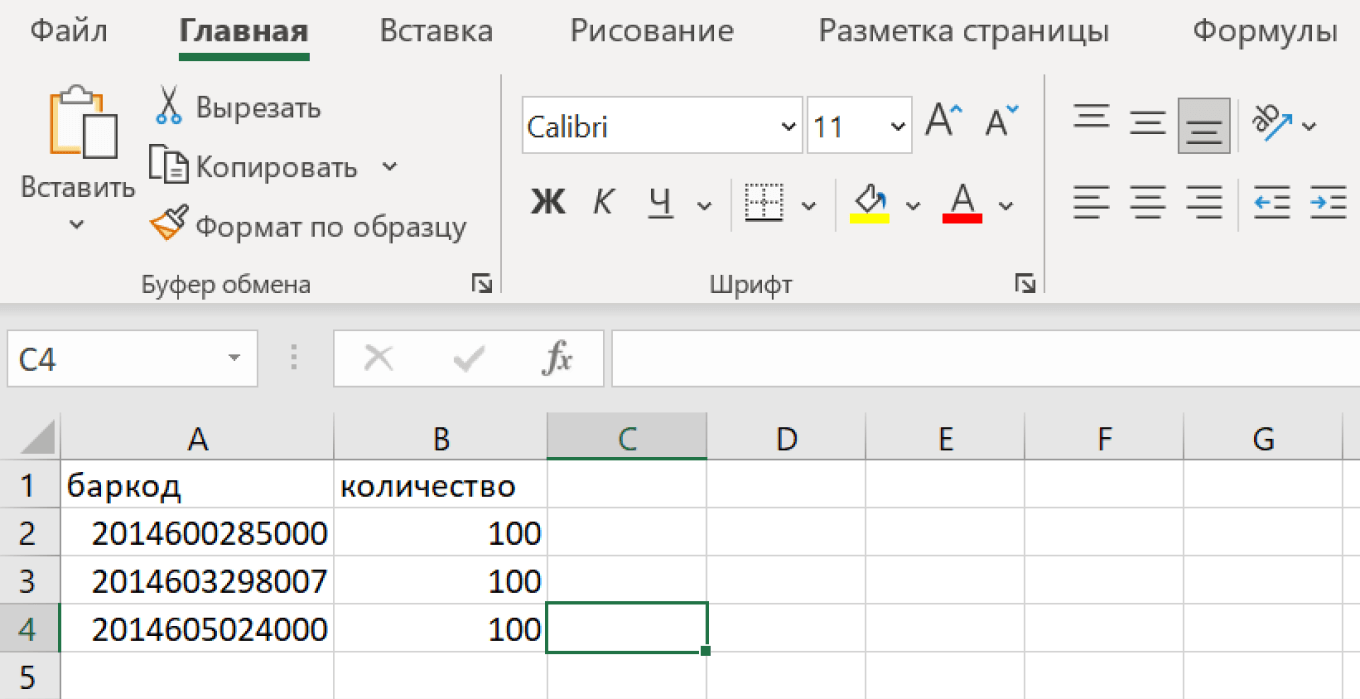1360x699 pixels.
Task: Toggle underline with the Ч icon
Action: (x=659, y=203)
